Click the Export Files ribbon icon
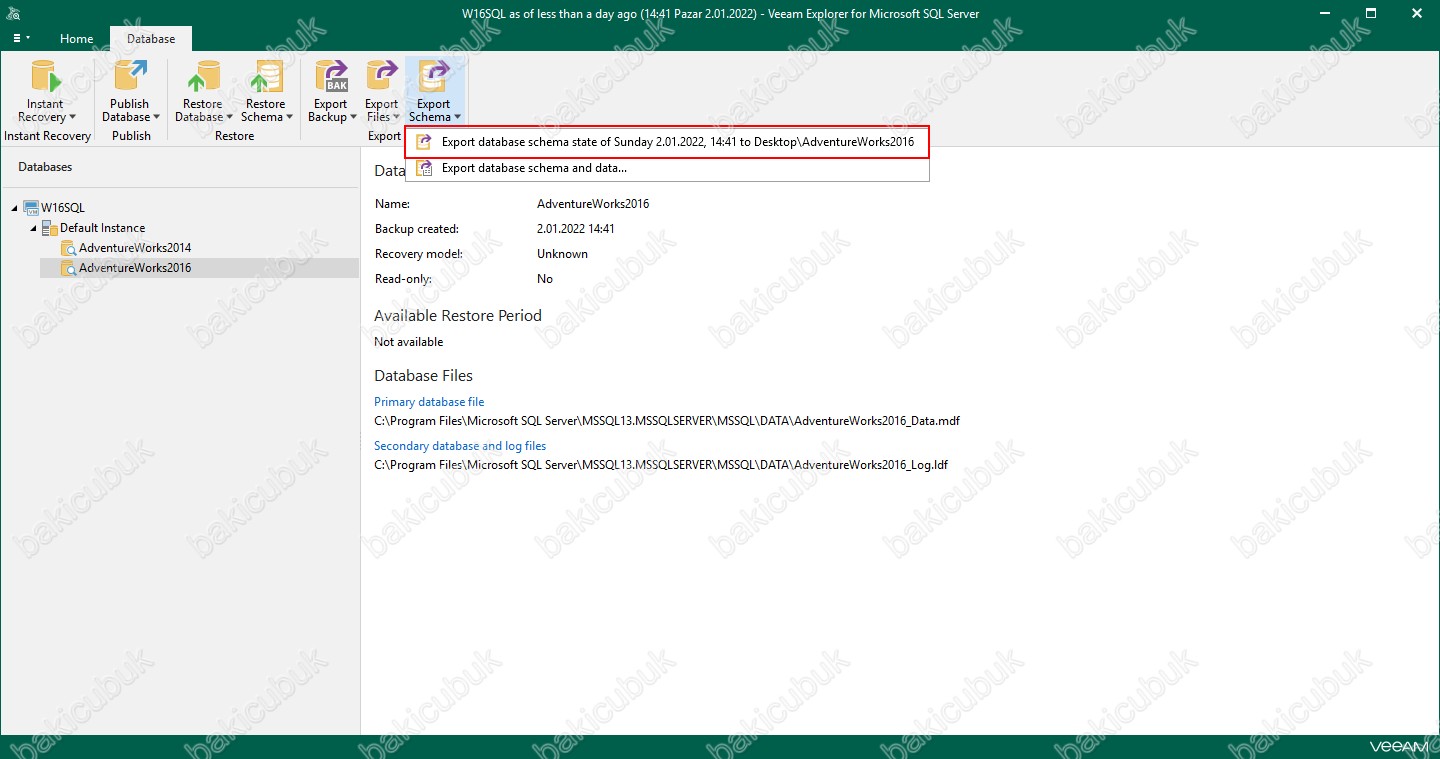 pos(381,77)
